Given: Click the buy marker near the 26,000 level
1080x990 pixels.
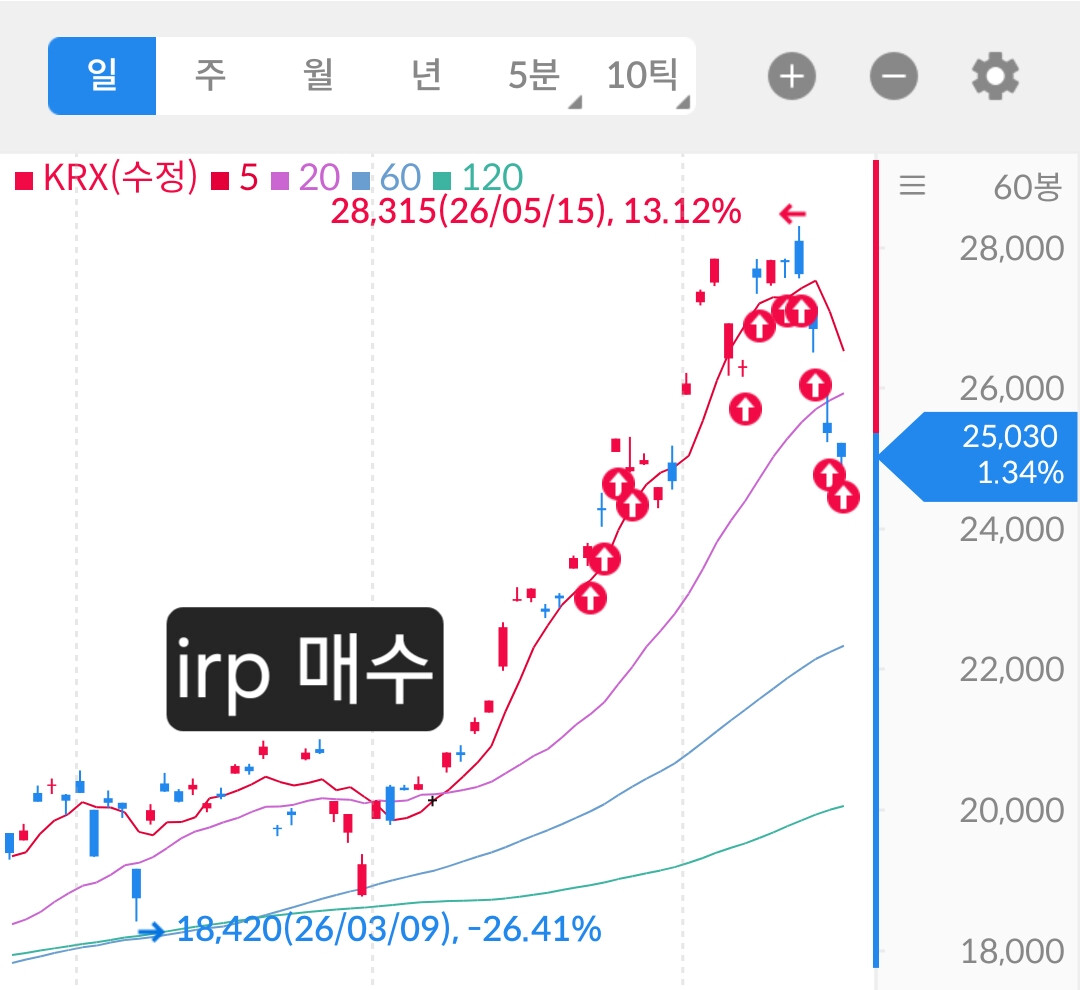Looking at the screenshot, I should [x=815, y=385].
